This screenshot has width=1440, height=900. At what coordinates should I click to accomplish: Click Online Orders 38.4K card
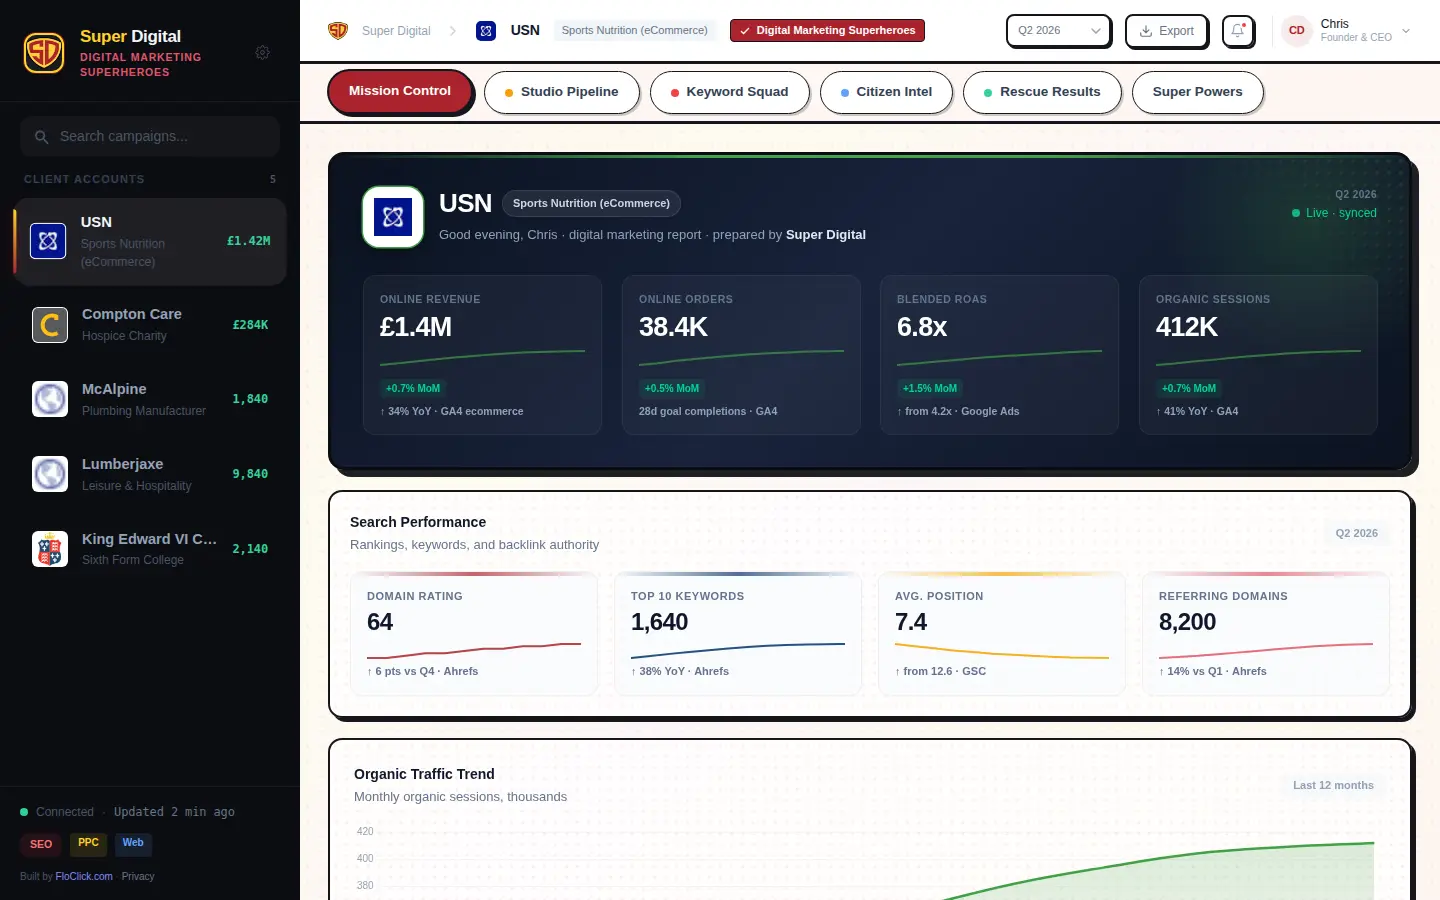[x=741, y=355]
